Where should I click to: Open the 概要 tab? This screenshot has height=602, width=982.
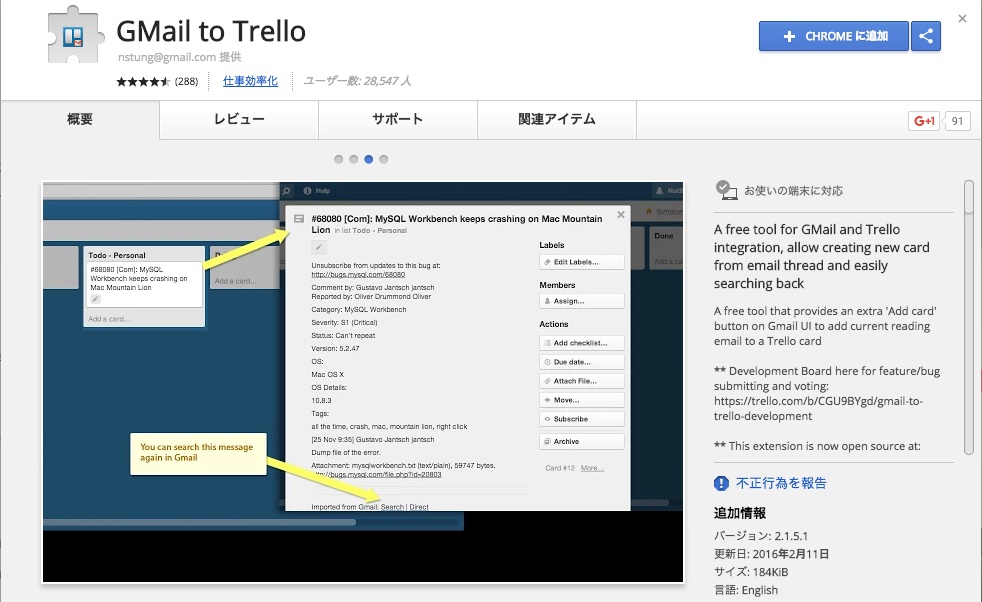[x=80, y=119]
